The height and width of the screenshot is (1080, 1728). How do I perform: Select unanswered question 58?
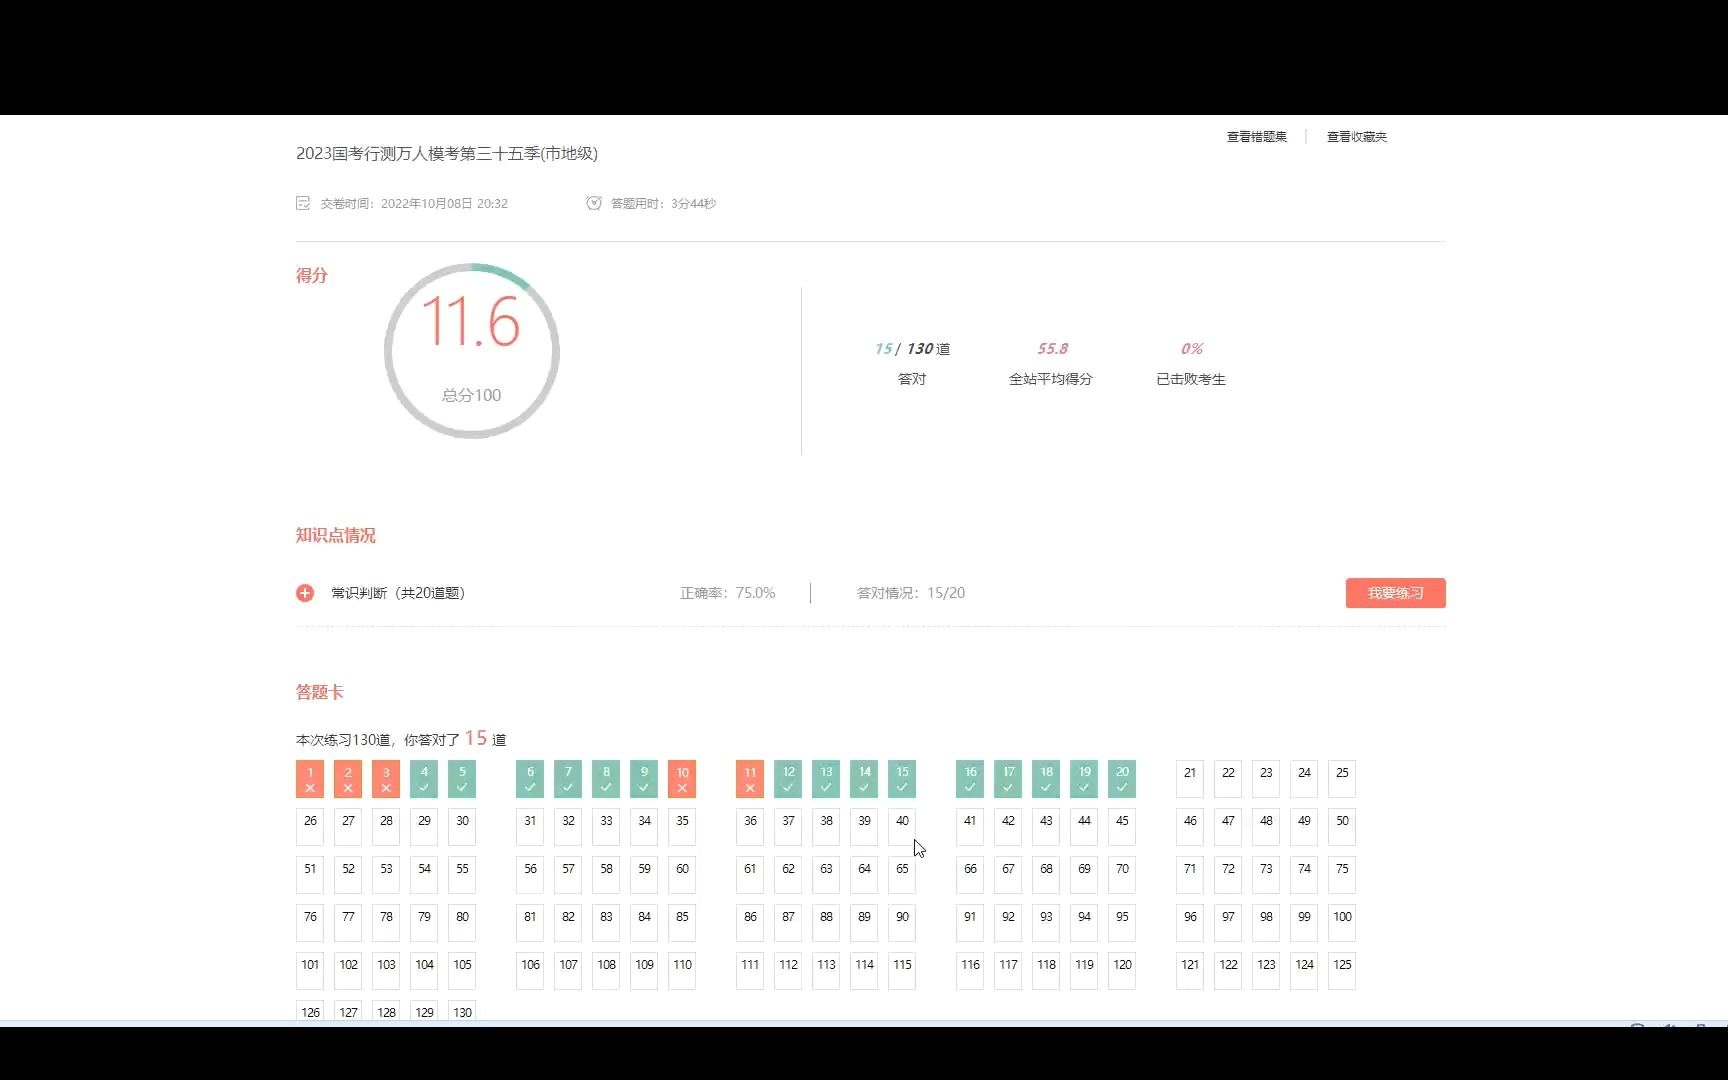click(606, 875)
